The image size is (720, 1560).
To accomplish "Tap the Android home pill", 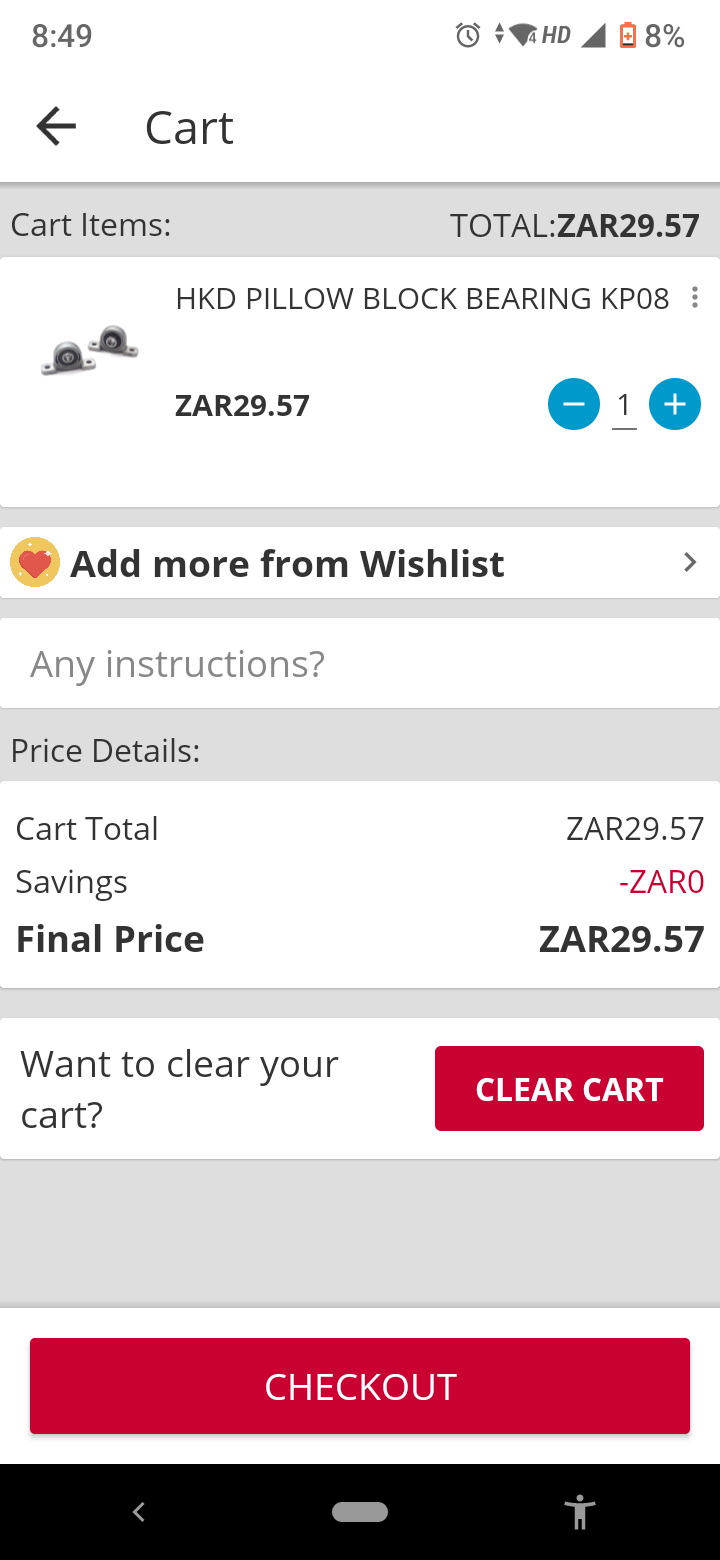I will coord(360,1512).
